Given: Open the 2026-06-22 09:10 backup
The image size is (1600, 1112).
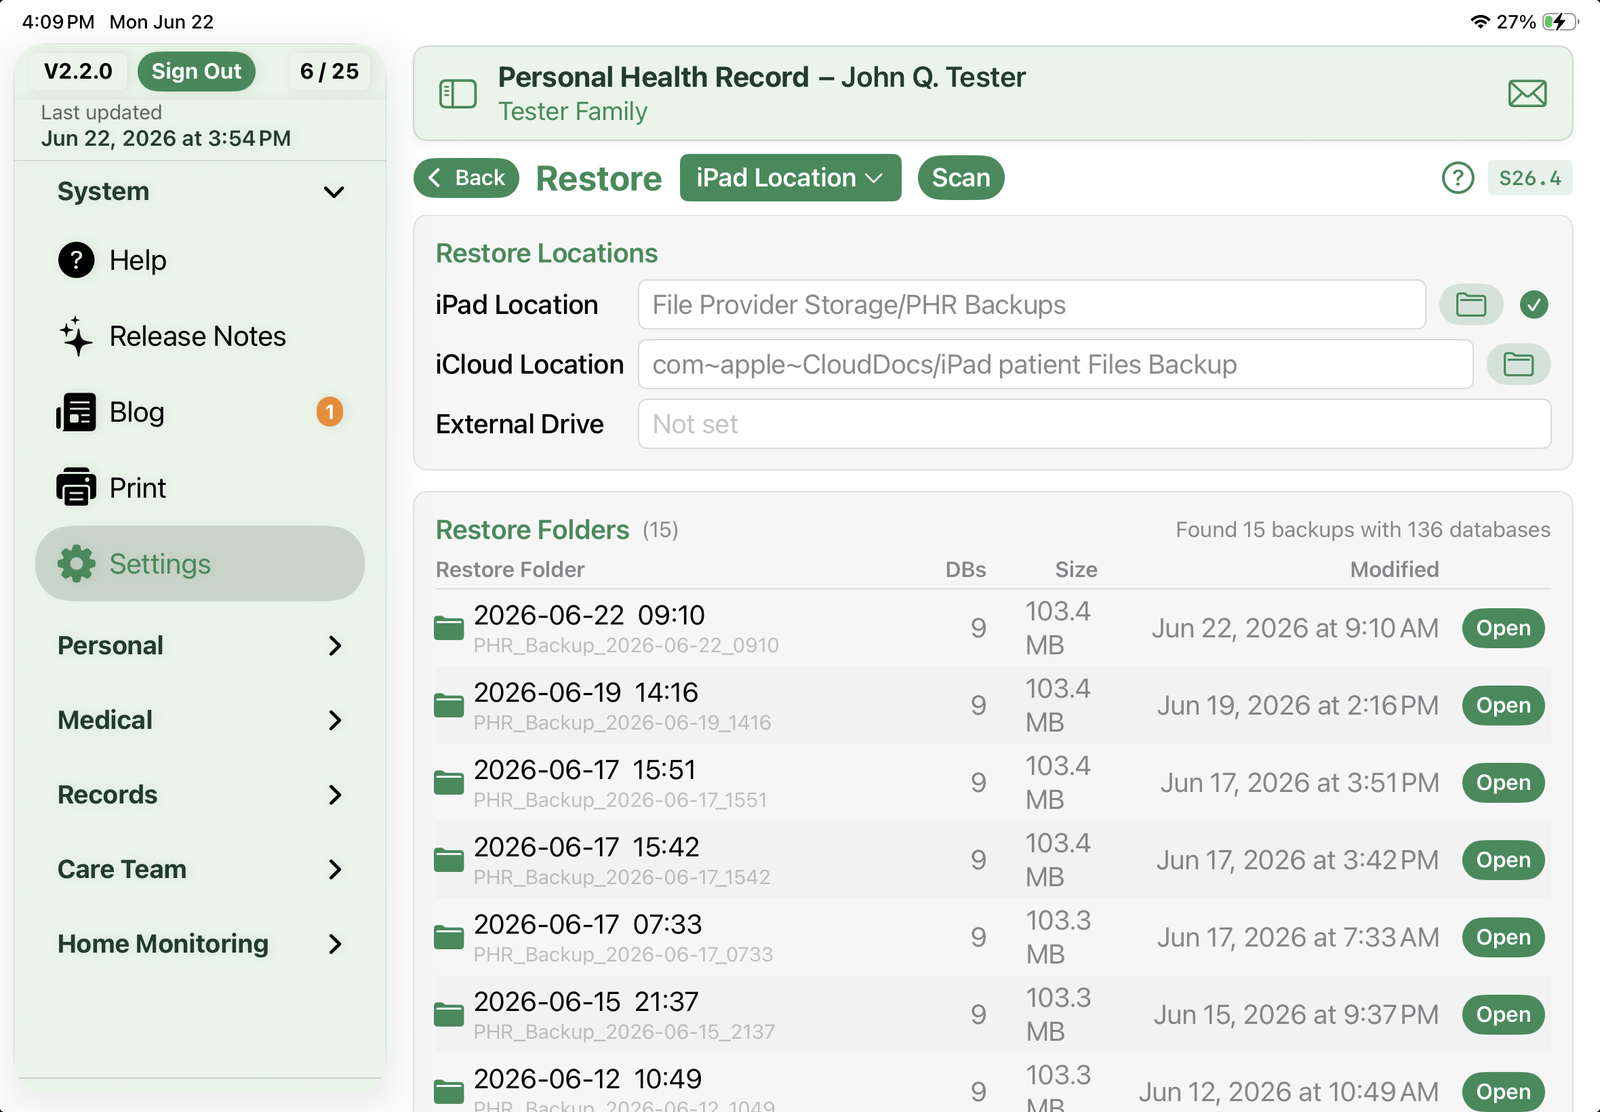Looking at the screenshot, I should tap(1503, 628).
